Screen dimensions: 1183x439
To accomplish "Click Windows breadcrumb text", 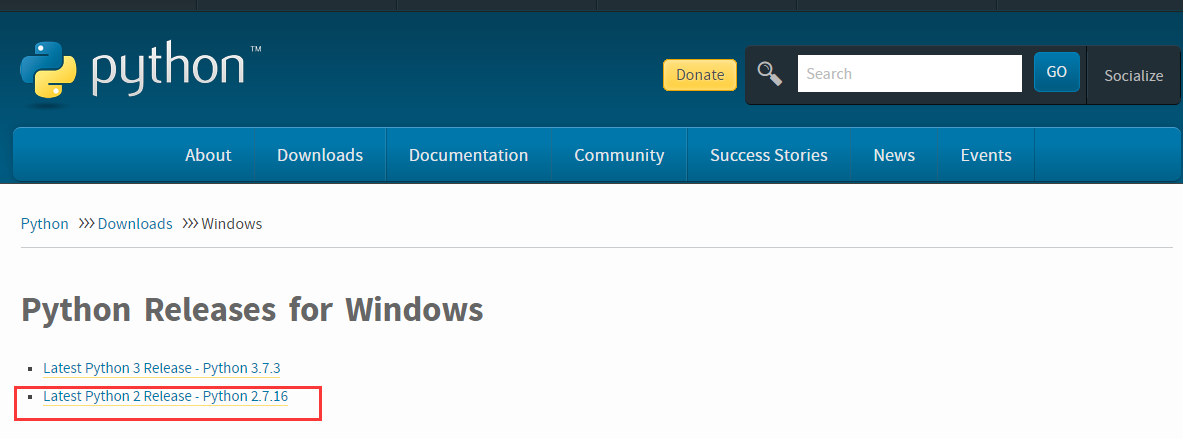I will [x=232, y=224].
